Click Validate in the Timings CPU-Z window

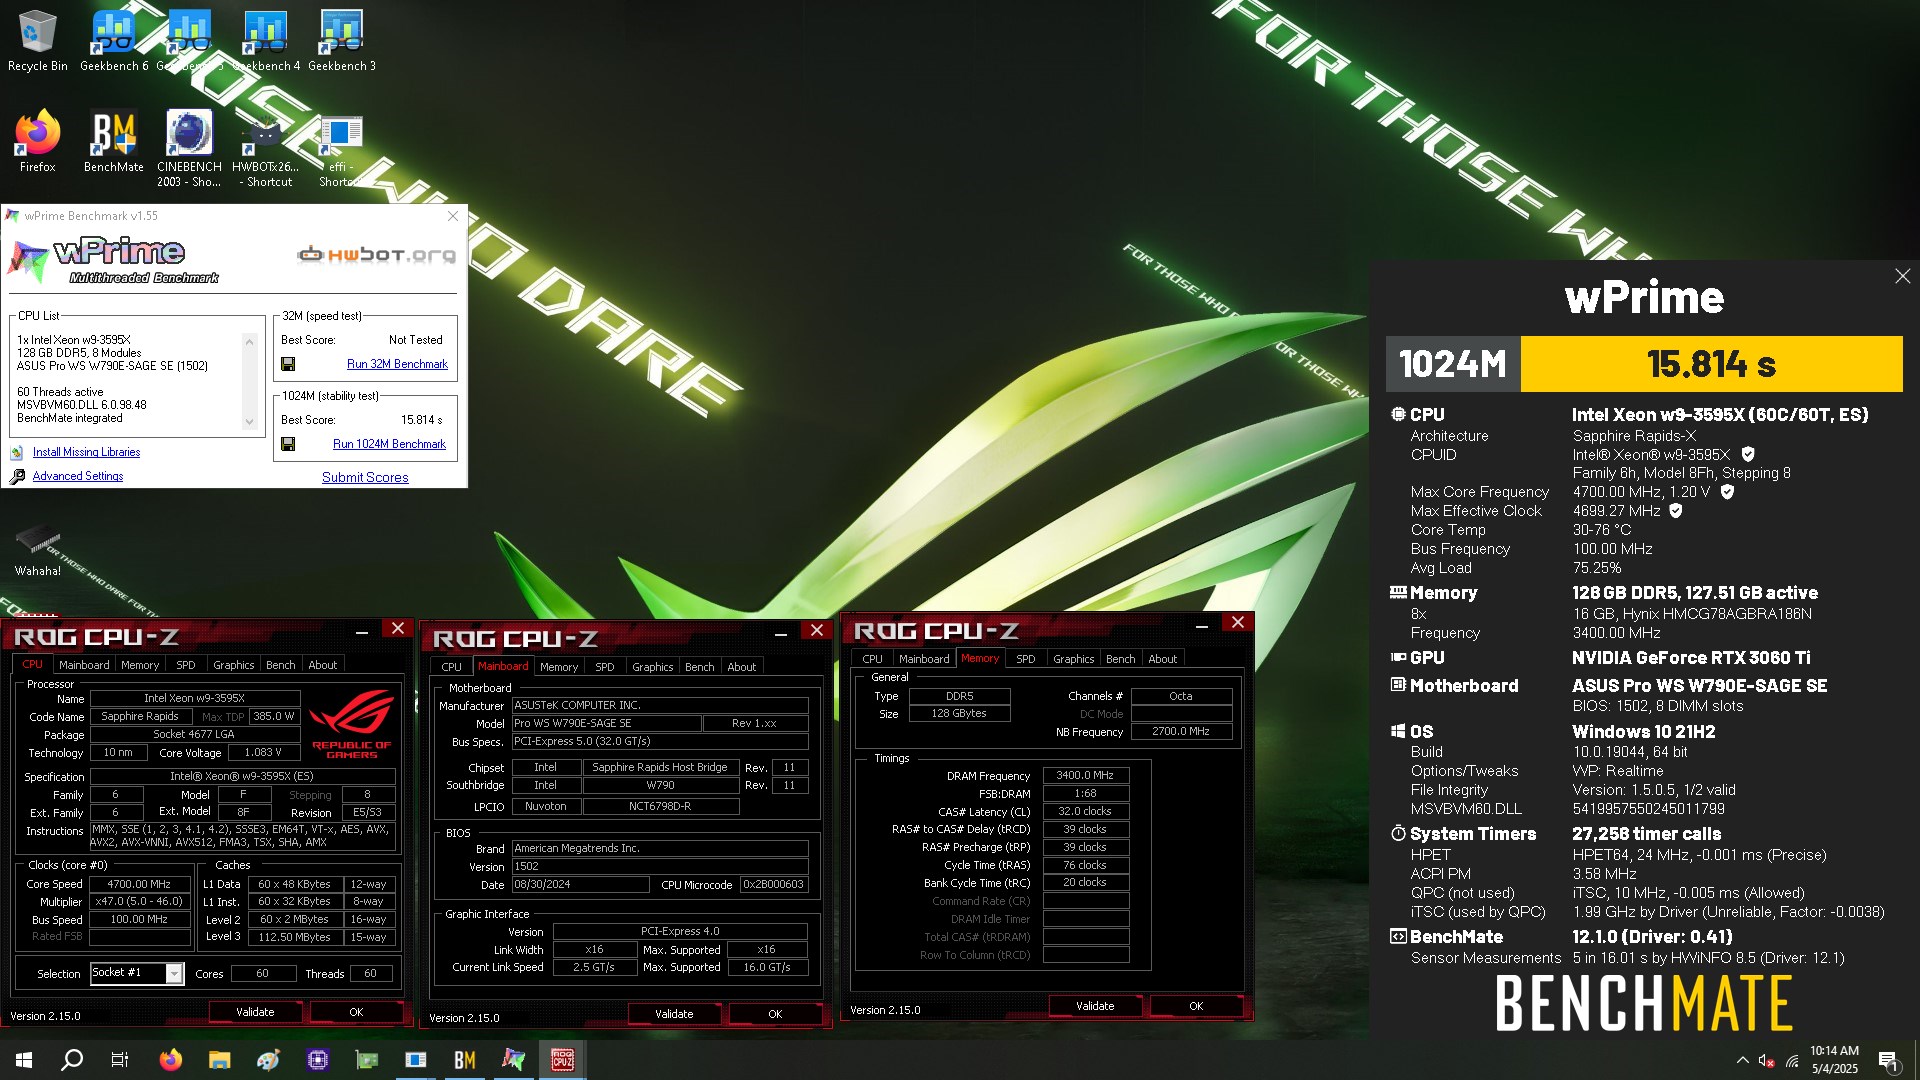[1095, 1006]
